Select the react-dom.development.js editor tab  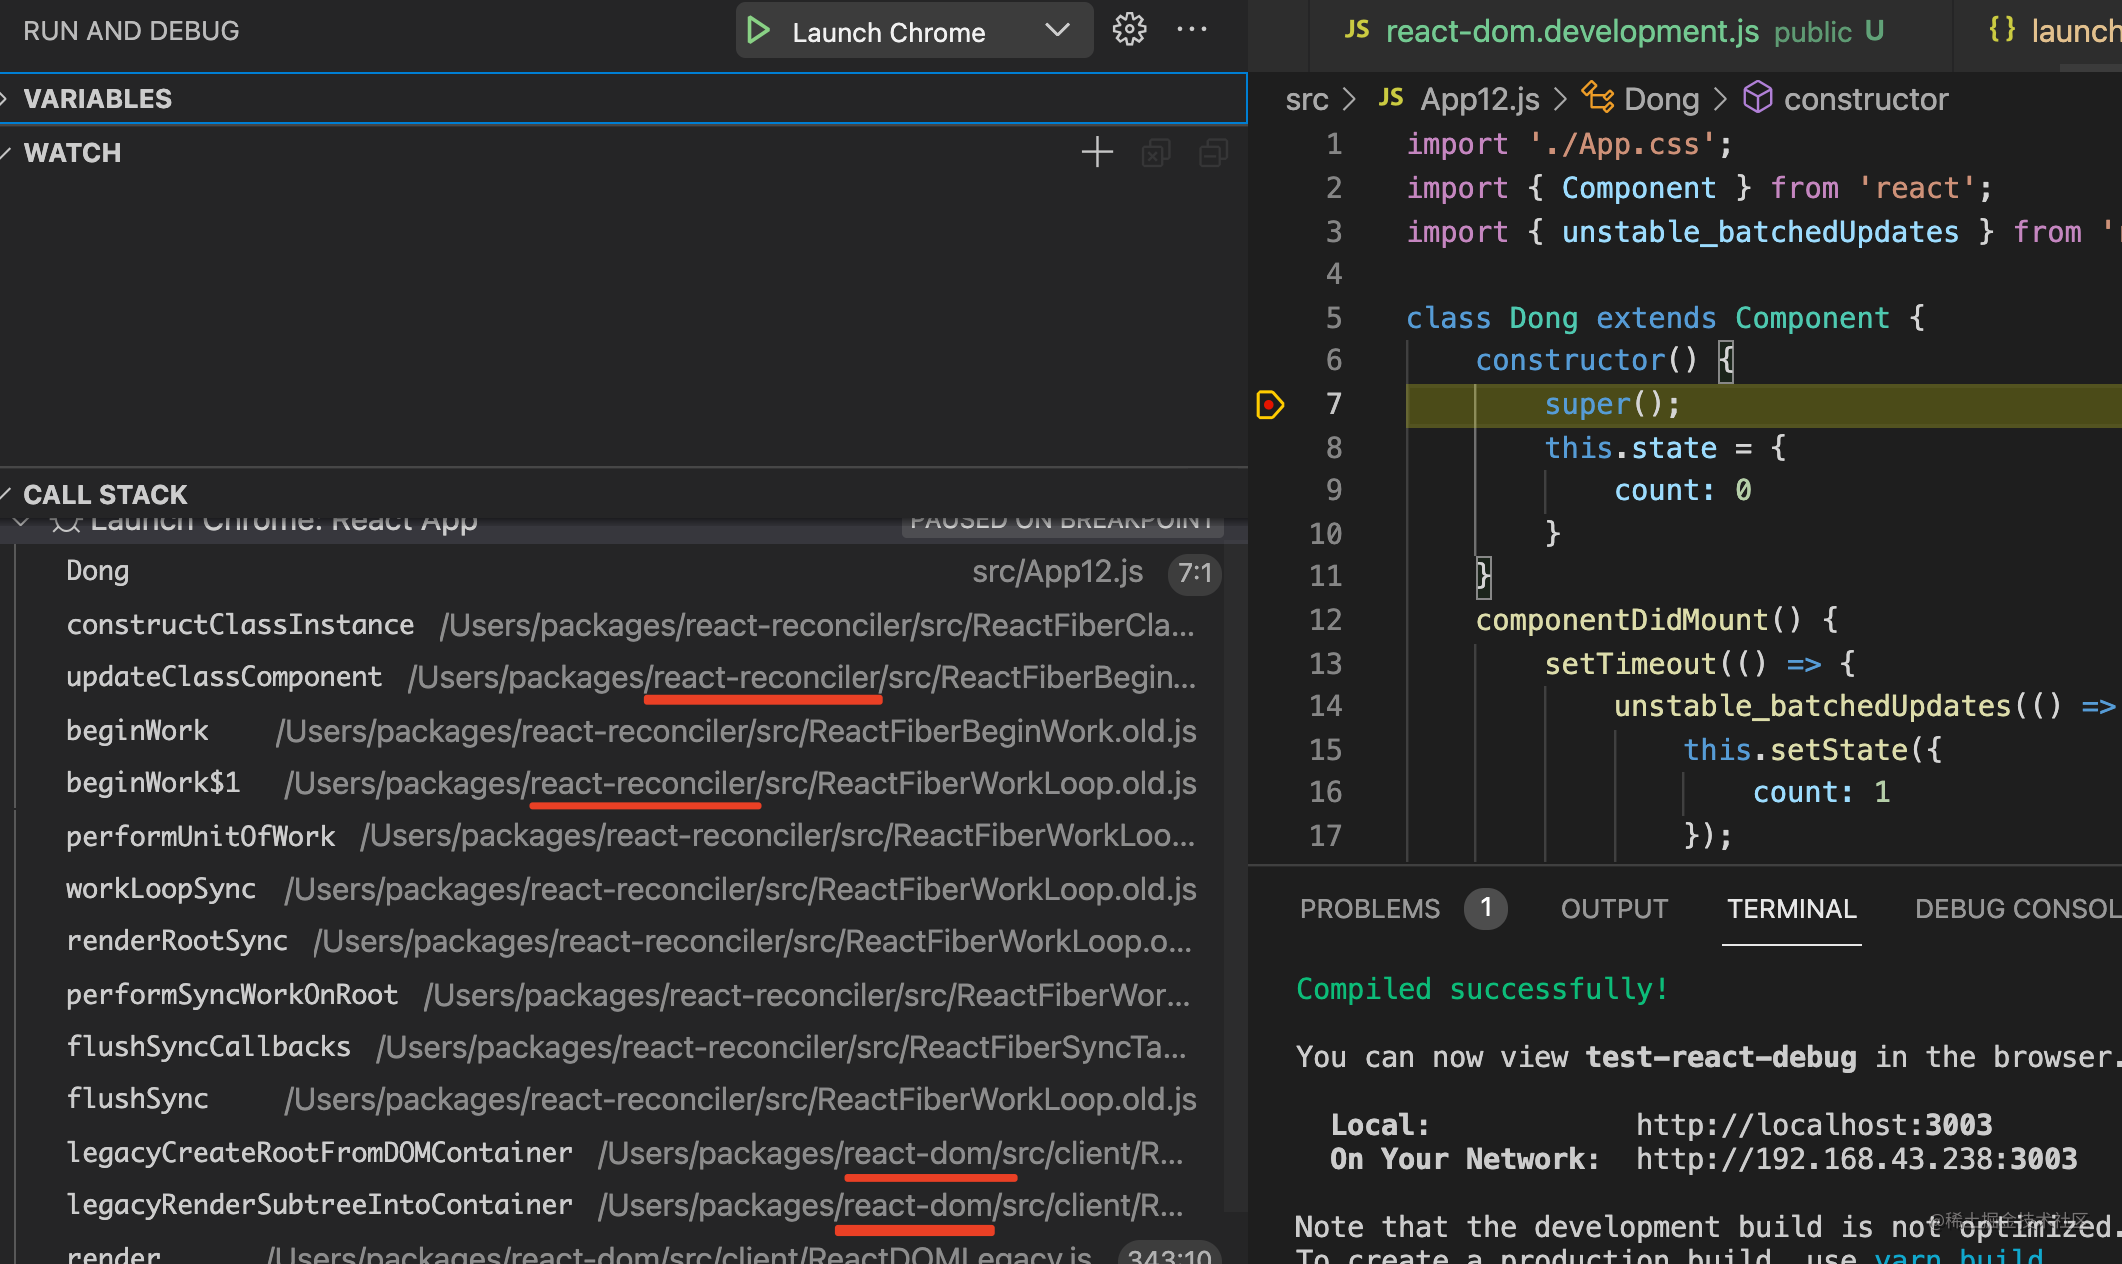[1571, 31]
